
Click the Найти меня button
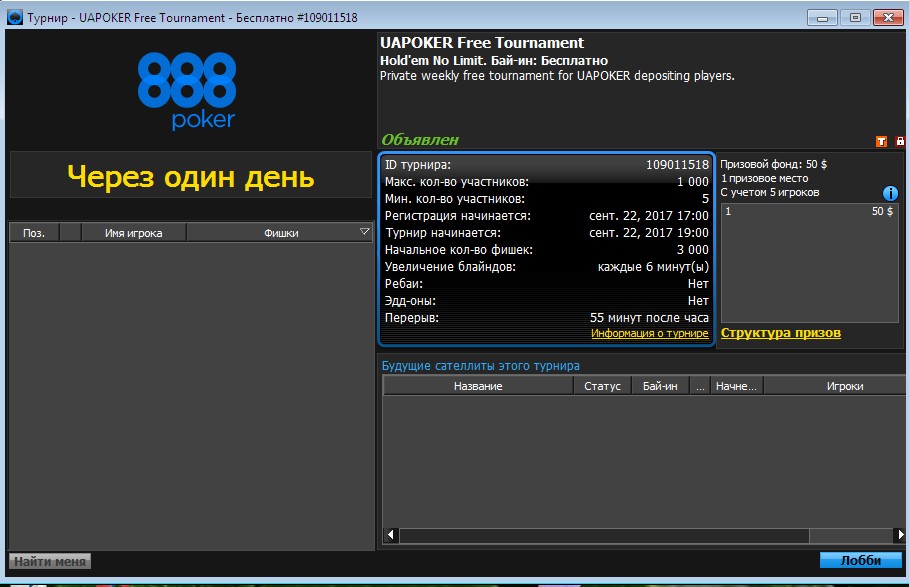(50, 561)
